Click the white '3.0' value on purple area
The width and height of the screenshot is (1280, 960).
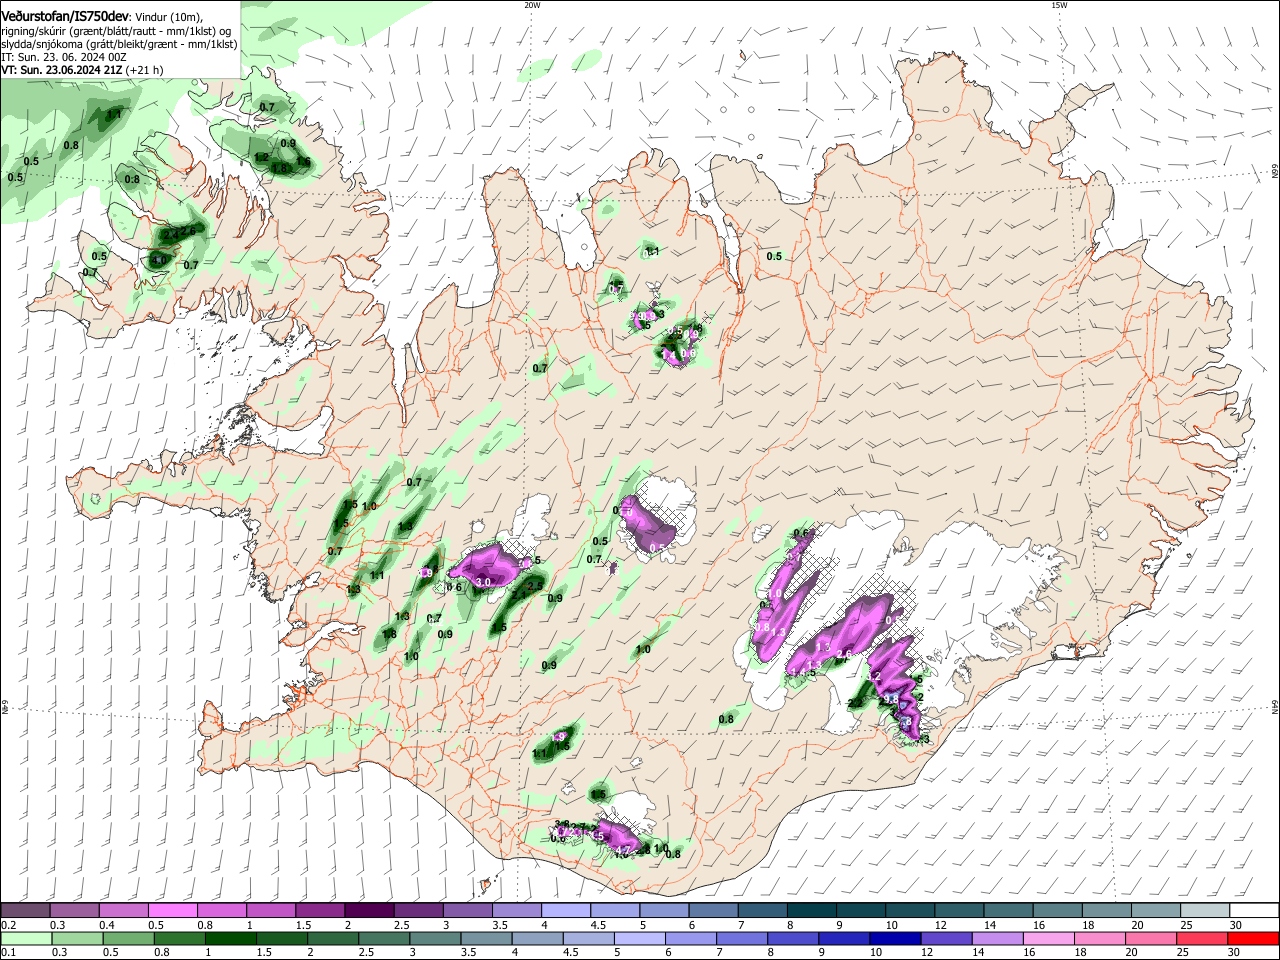click(x=484, y=582)
